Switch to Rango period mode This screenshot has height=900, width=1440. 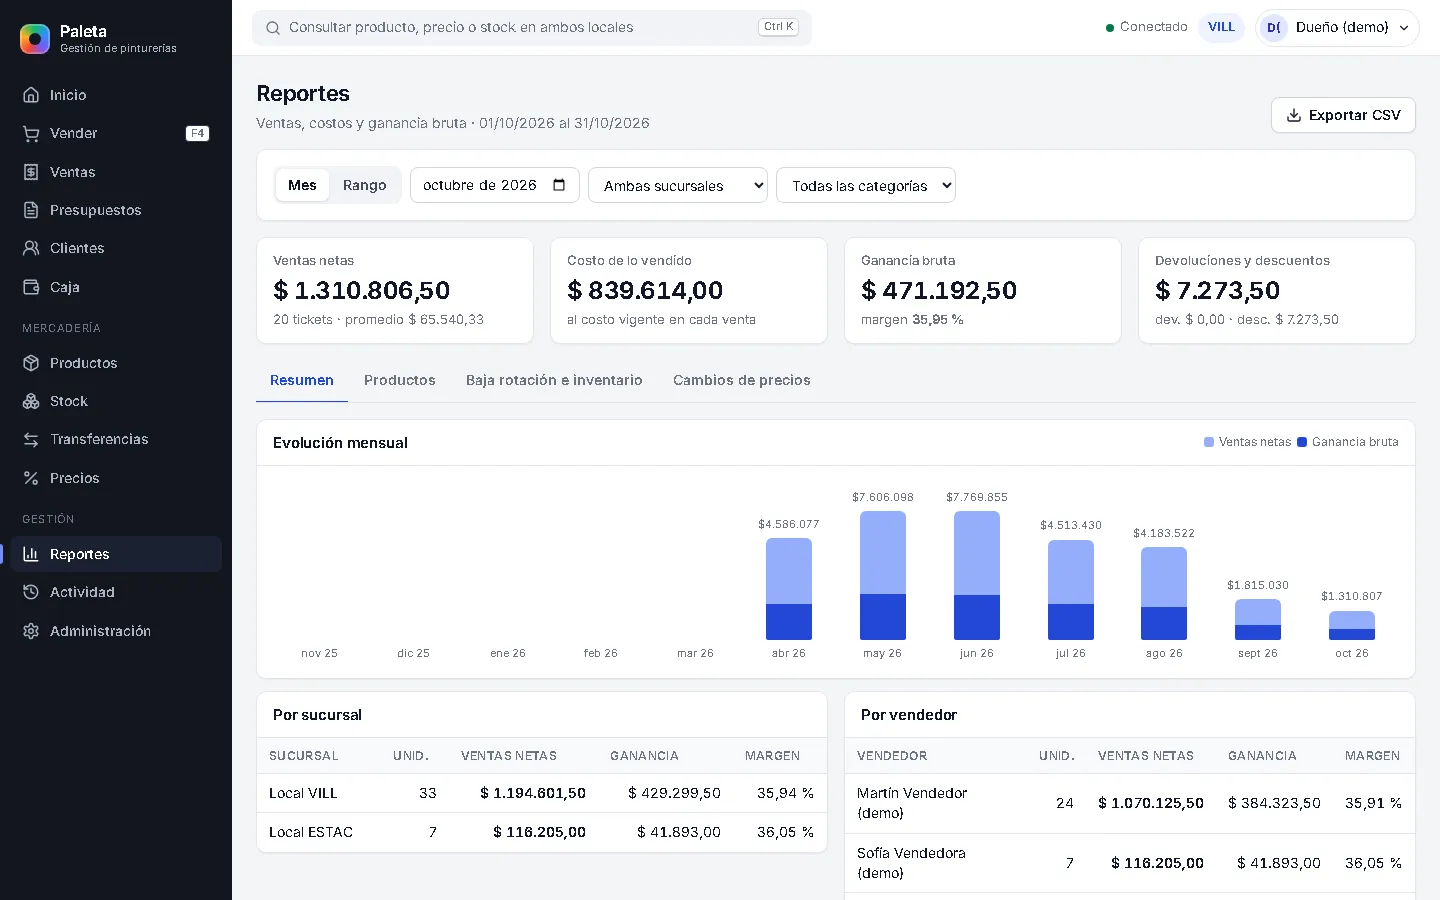(x=364, y=185)
